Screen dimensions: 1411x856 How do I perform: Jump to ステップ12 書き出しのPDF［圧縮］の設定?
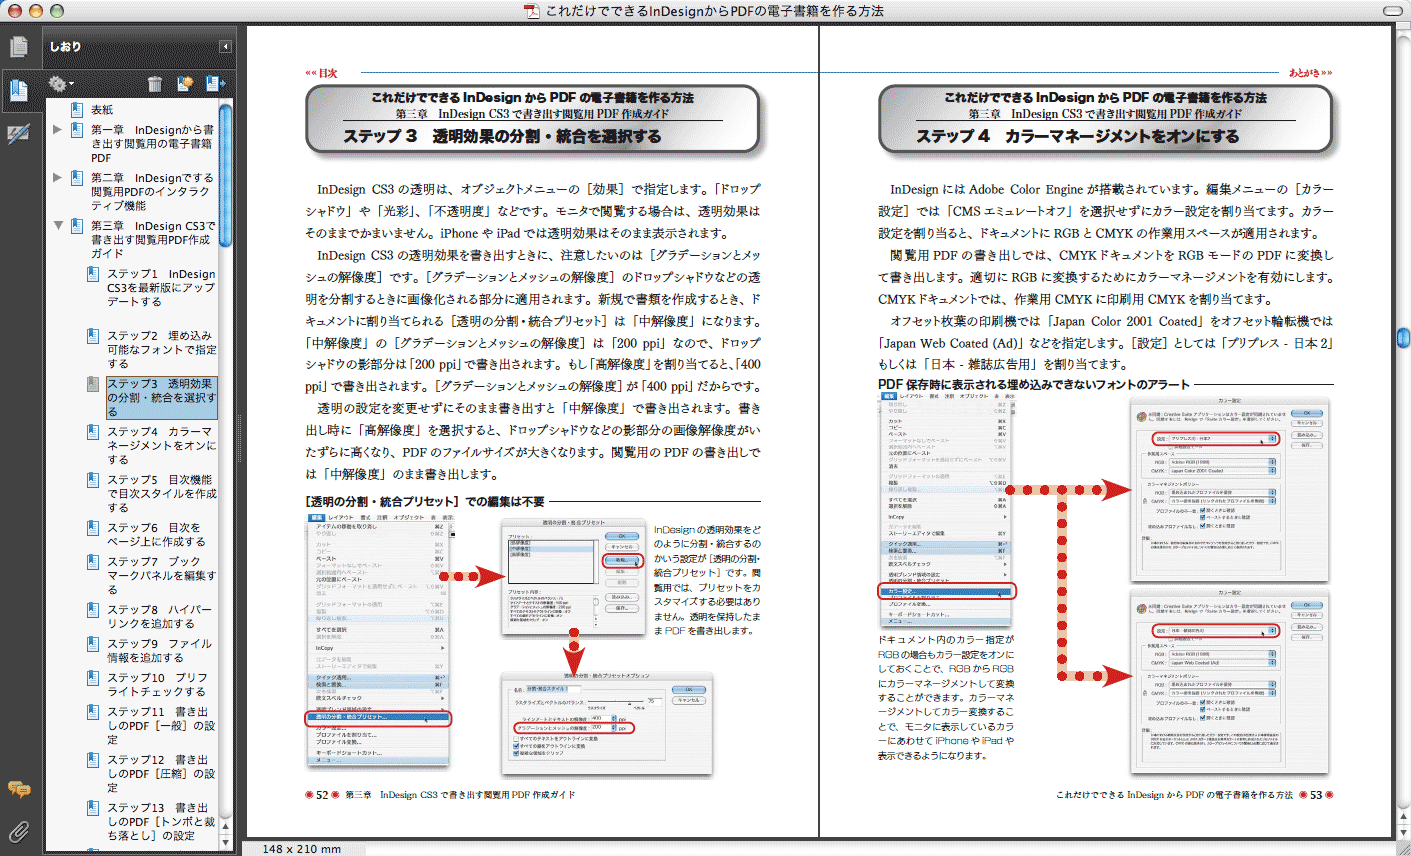pyautogui.click(x=161, y=774)
